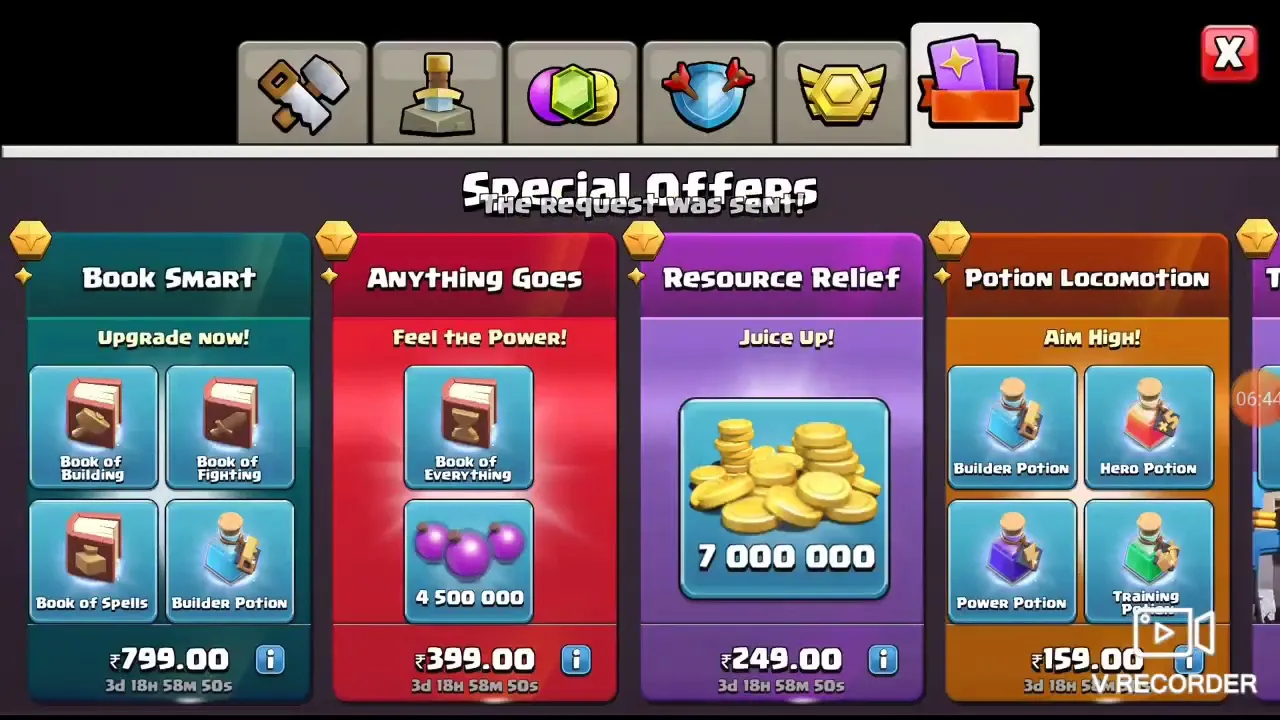Tap the Book of Building item
Viewport: 1280px width, 720px height.
click(93, 427)
